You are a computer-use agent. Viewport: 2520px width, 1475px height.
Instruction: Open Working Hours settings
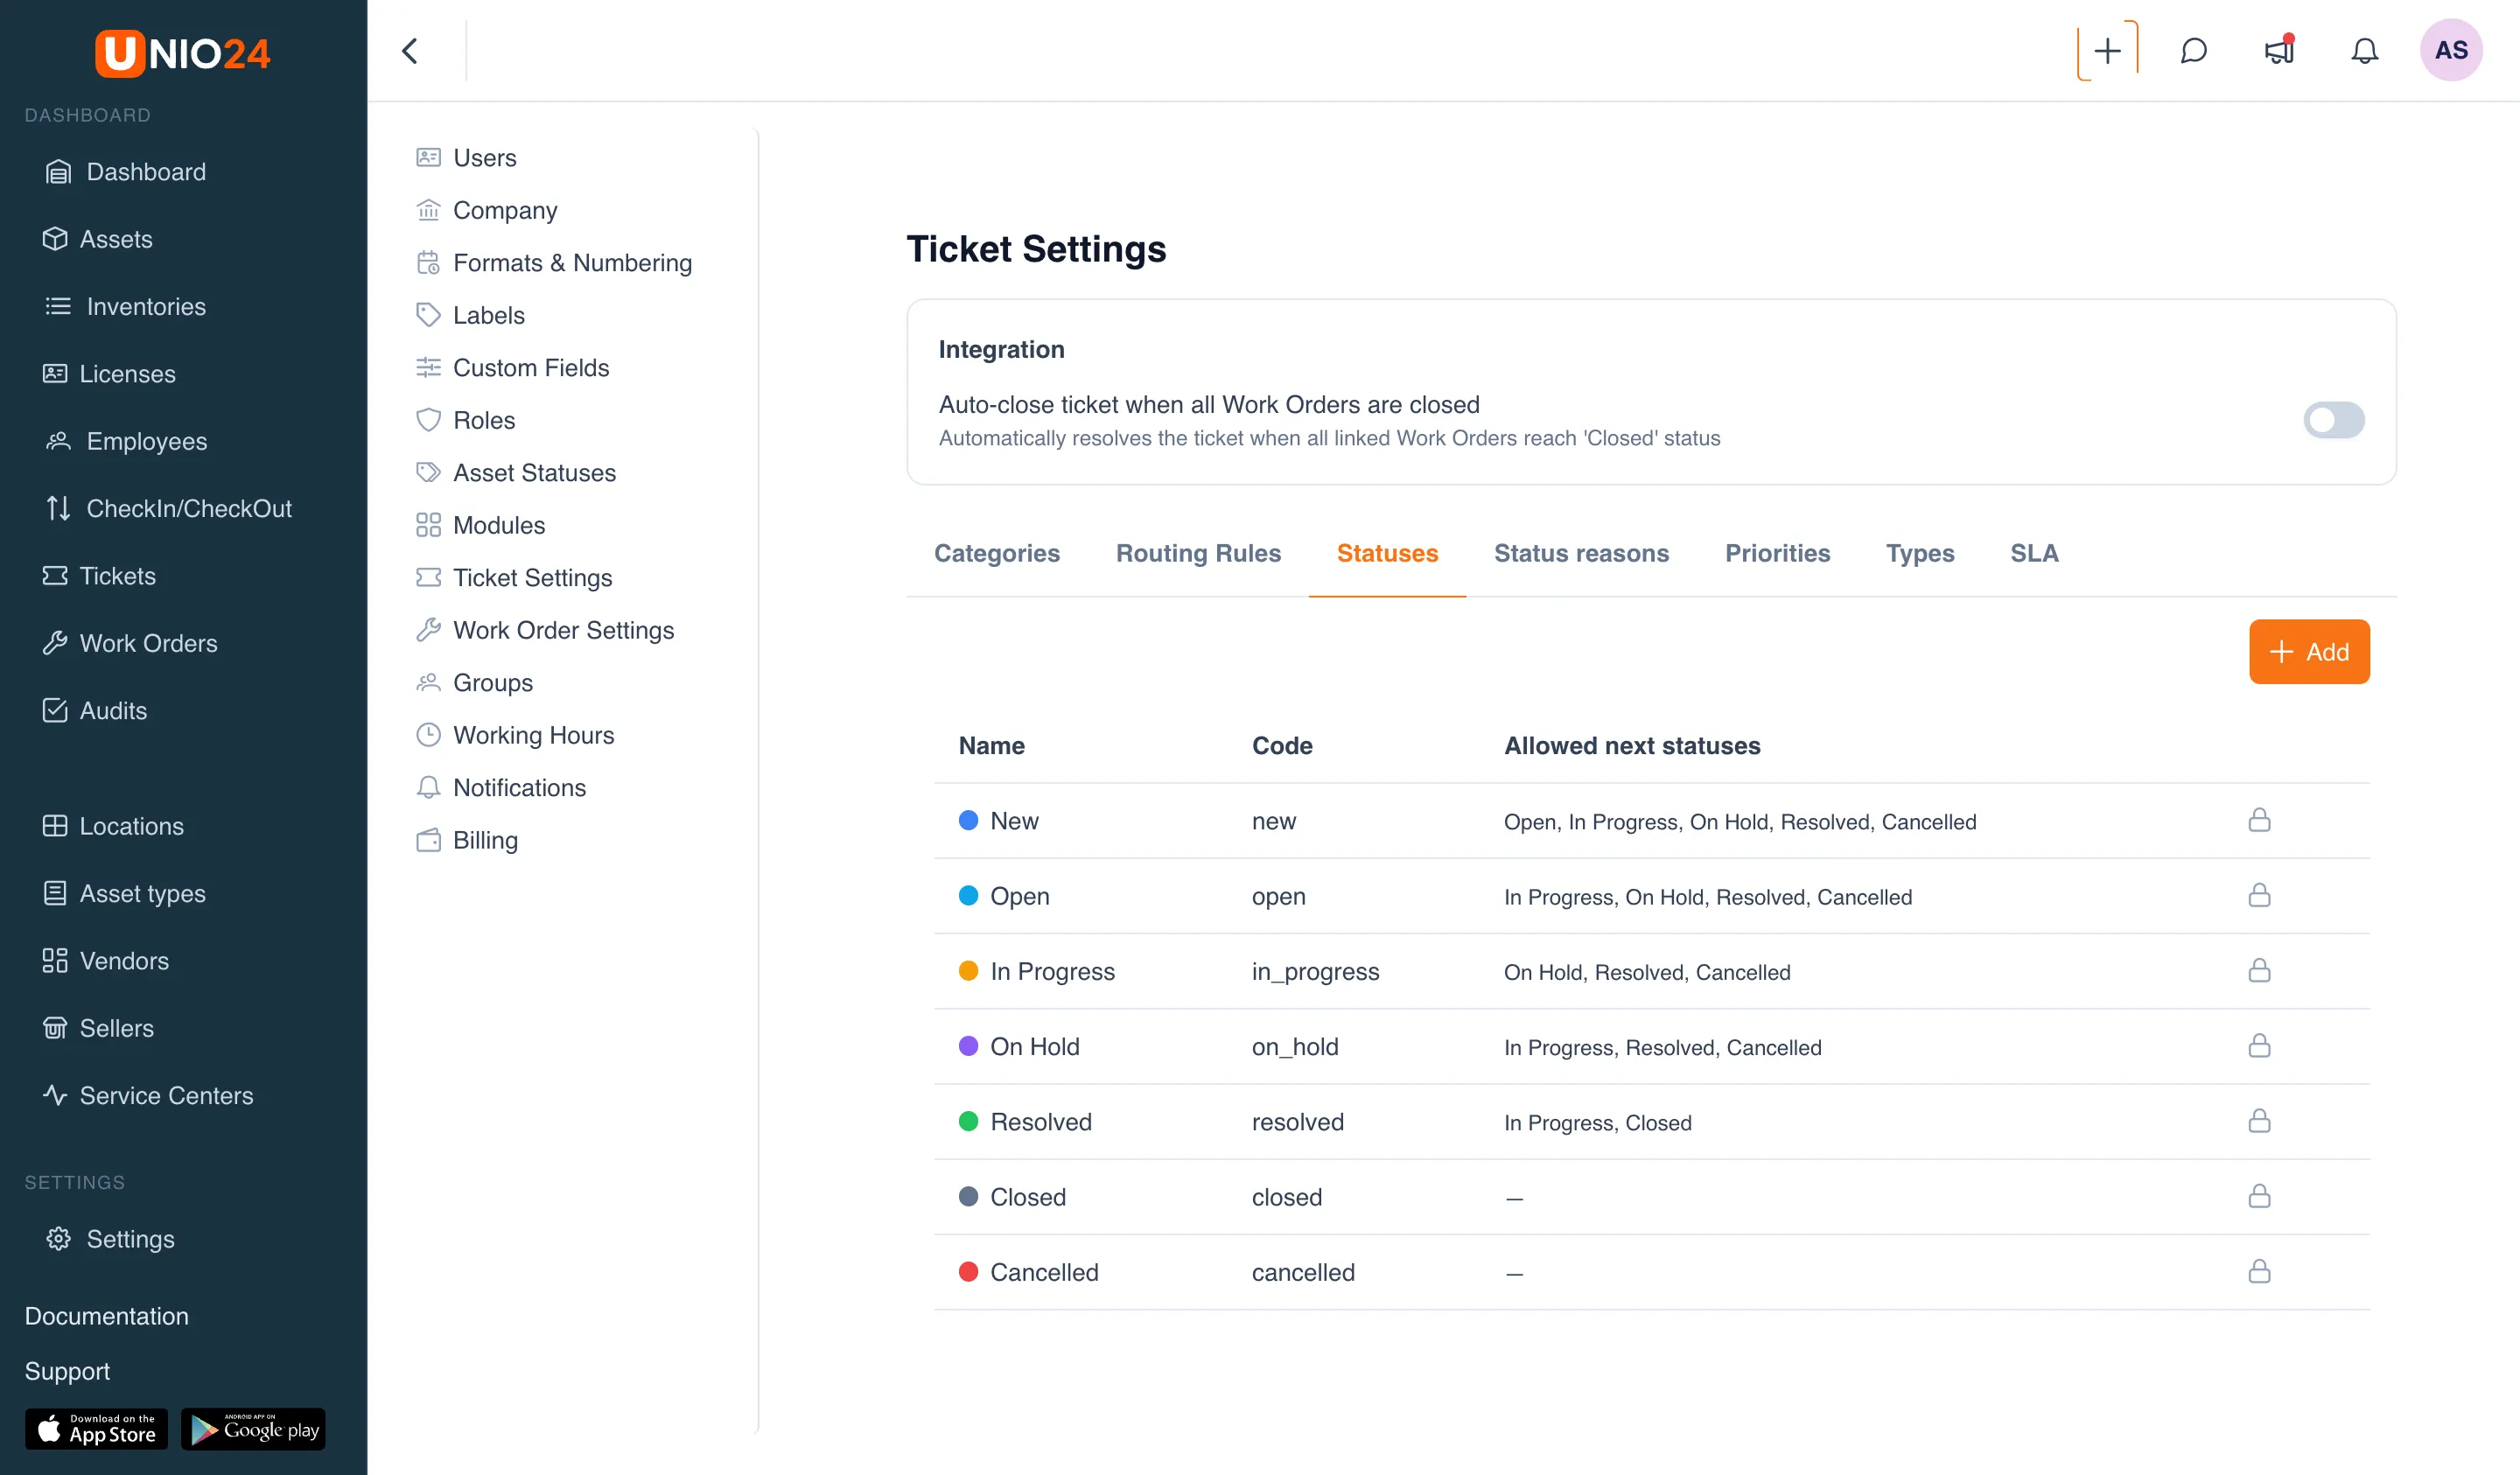coord(515,735)
